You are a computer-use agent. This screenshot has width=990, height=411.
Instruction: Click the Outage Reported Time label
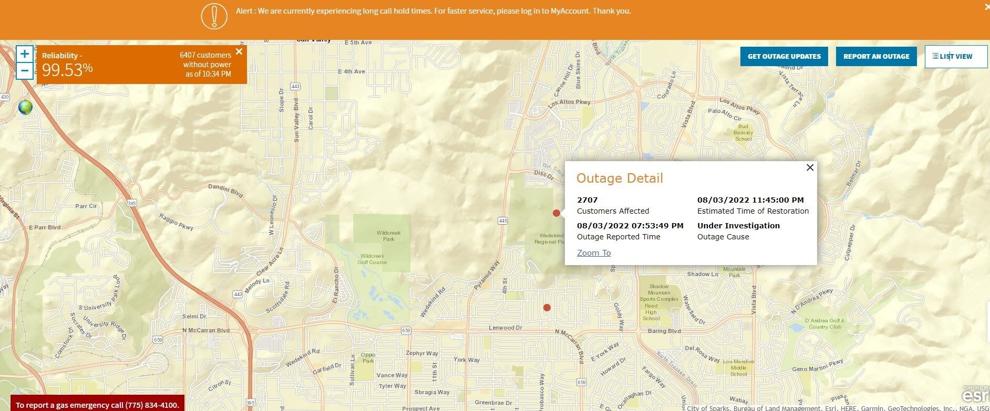pyautogui.click(x=619, y=237)
